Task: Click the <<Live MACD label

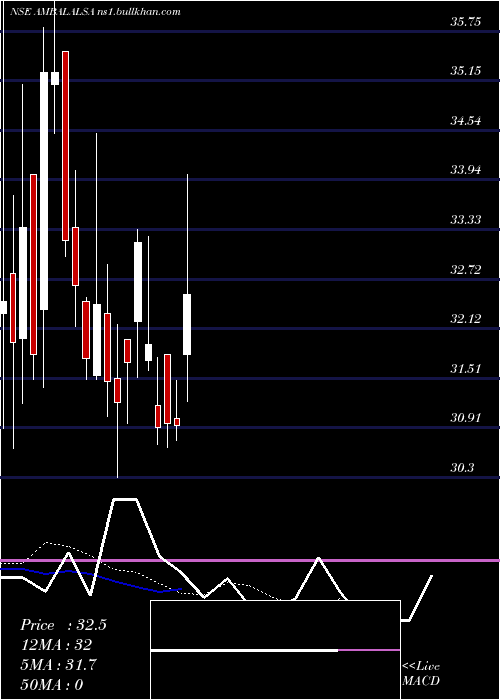Action: pyautogui.click(x=421, y=674)
